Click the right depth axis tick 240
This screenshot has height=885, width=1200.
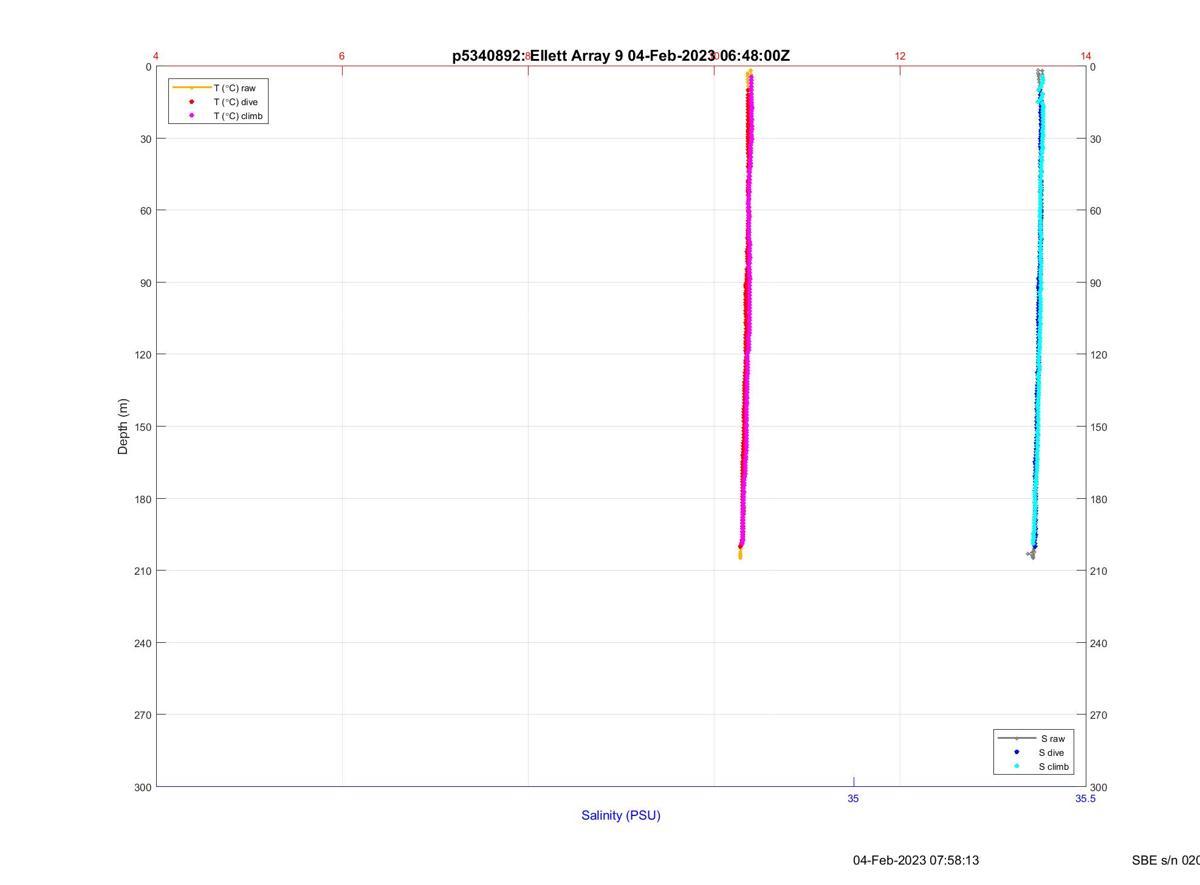pos(1100,643)
